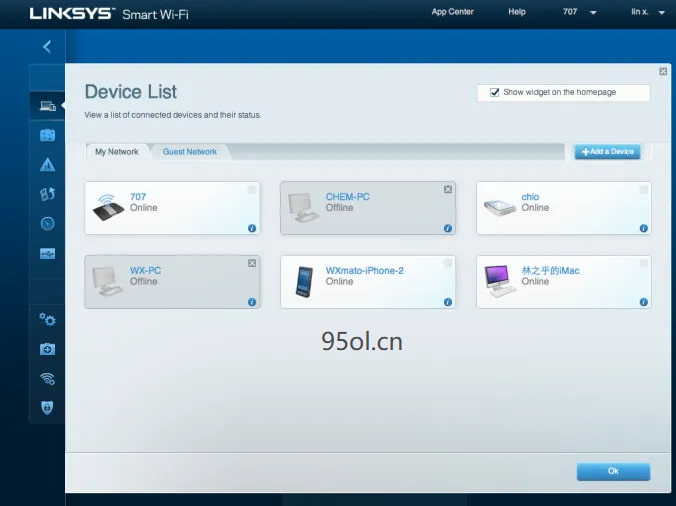Screen dimensions: 676x506
Task: Remove offline WX-PC device with X
Action: point(251,263)
